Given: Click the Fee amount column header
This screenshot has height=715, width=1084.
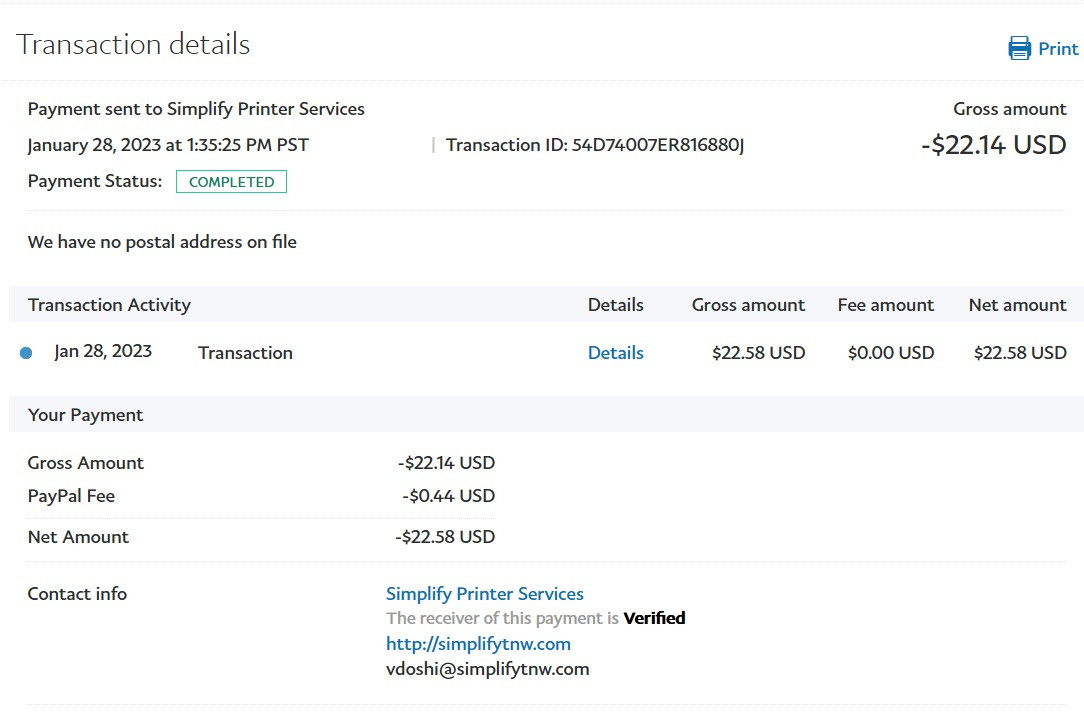Looking at the screenshot, I should coord(885,305).
